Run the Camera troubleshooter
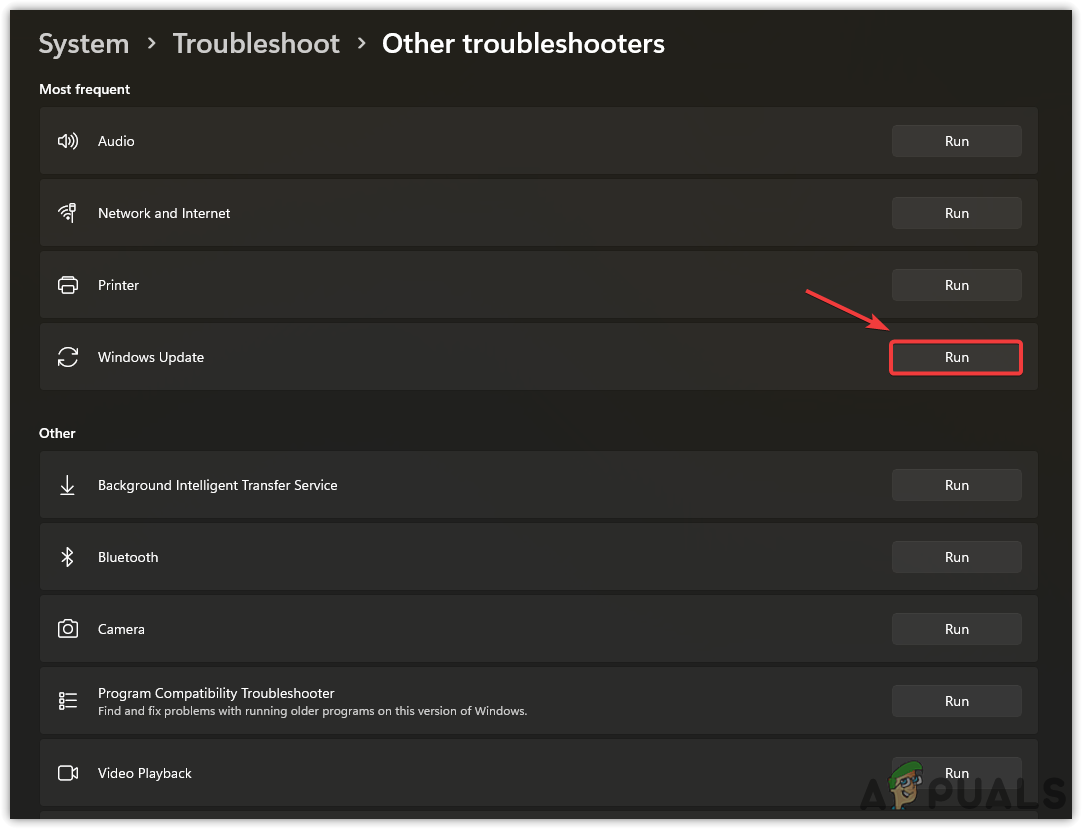Viewport: 1082px width, 829px height. pyautogui.click(x=956, y=629)
